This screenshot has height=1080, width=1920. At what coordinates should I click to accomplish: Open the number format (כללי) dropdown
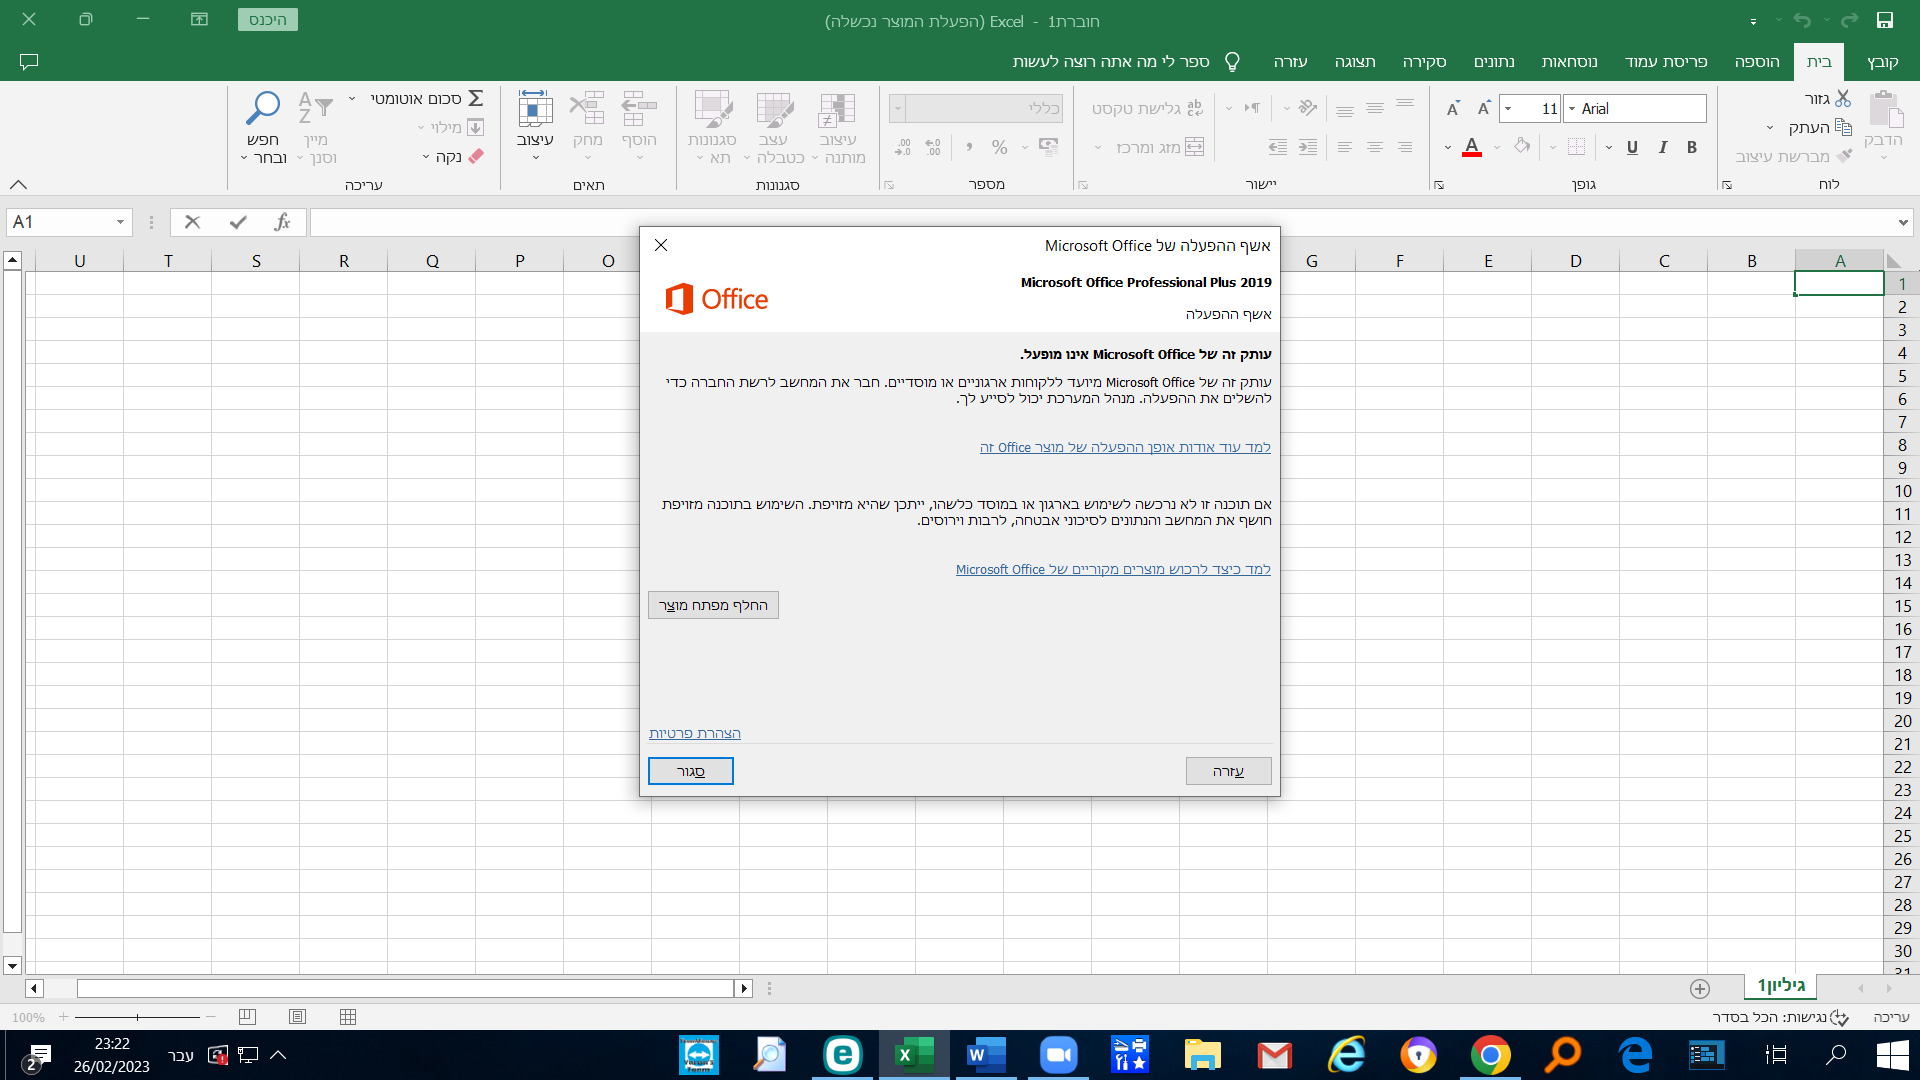tap(897, 108)
